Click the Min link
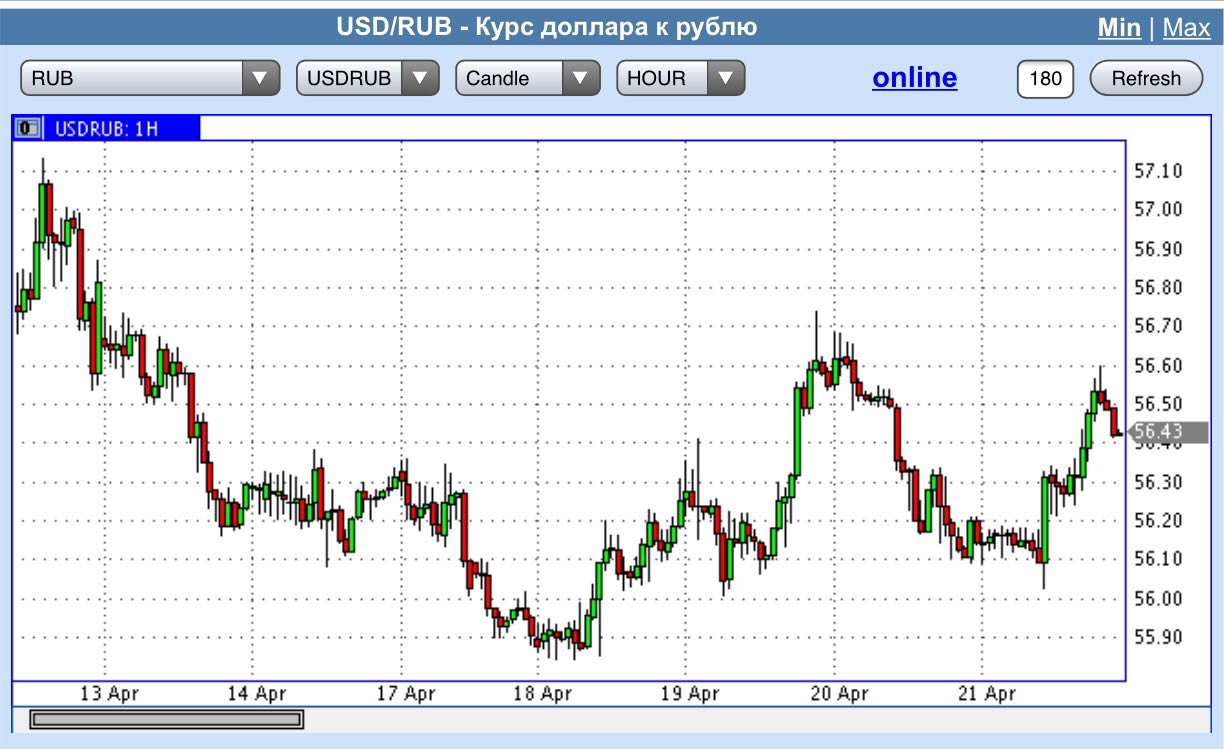 tap(1119, 28)
